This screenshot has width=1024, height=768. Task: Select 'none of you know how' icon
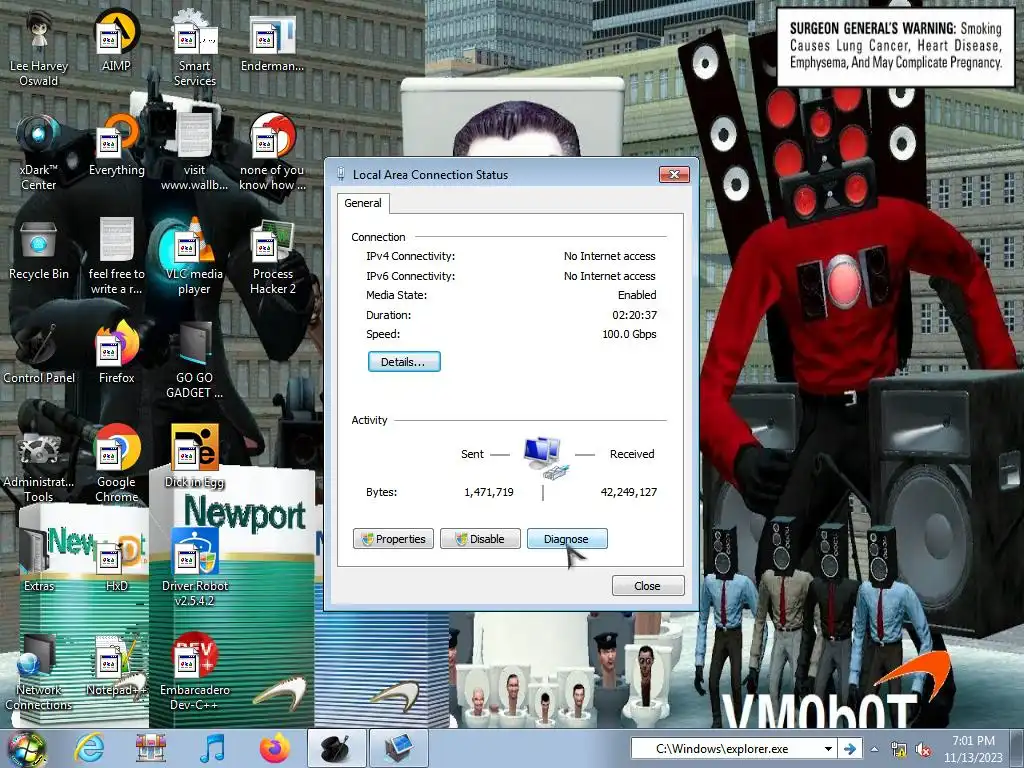click(x=272, y=153)
